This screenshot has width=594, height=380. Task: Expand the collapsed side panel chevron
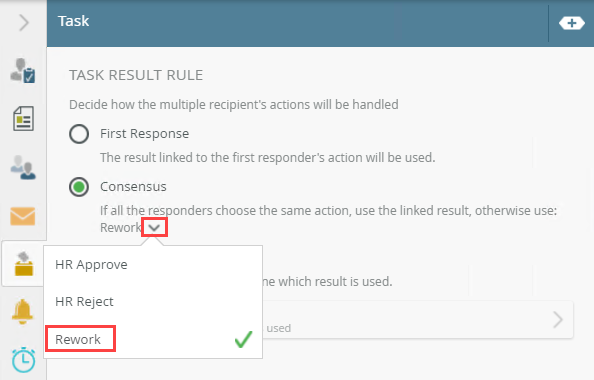(24, 23)
